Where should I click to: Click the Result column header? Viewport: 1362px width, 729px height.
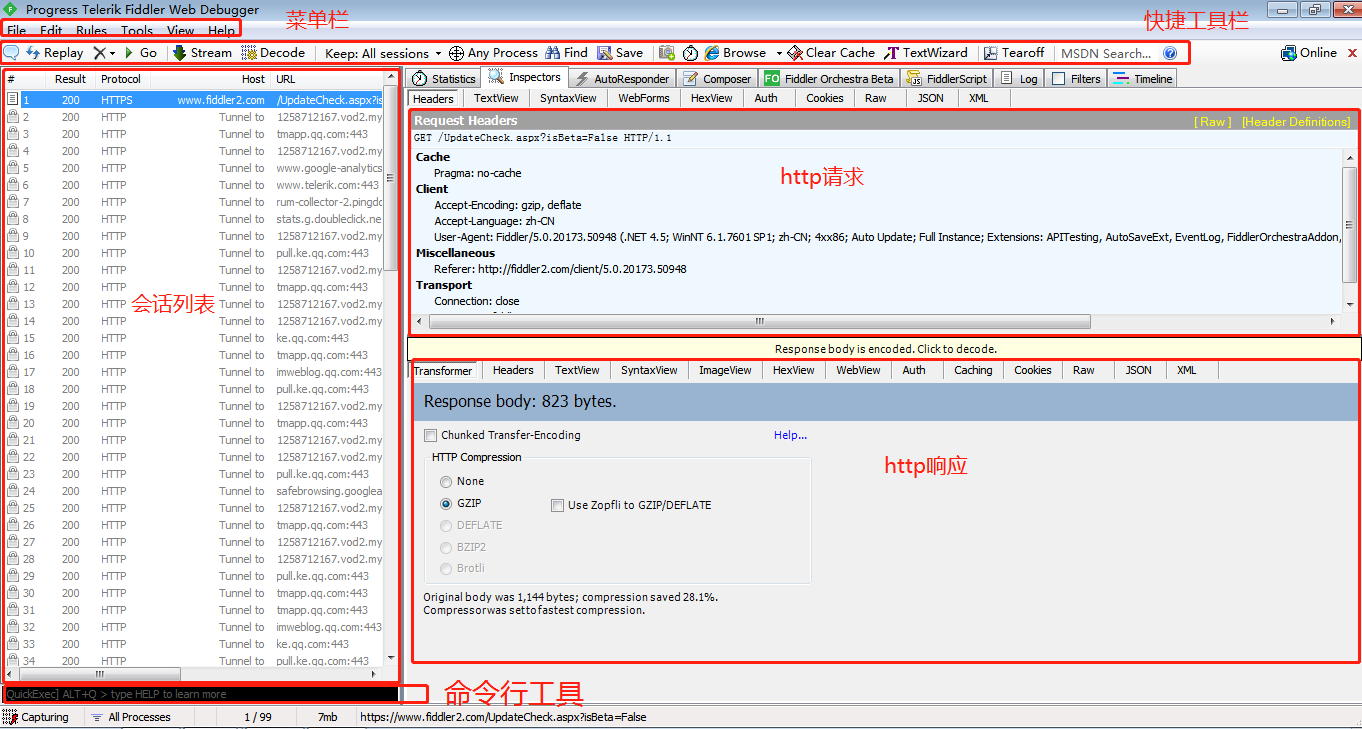(70, 79)
